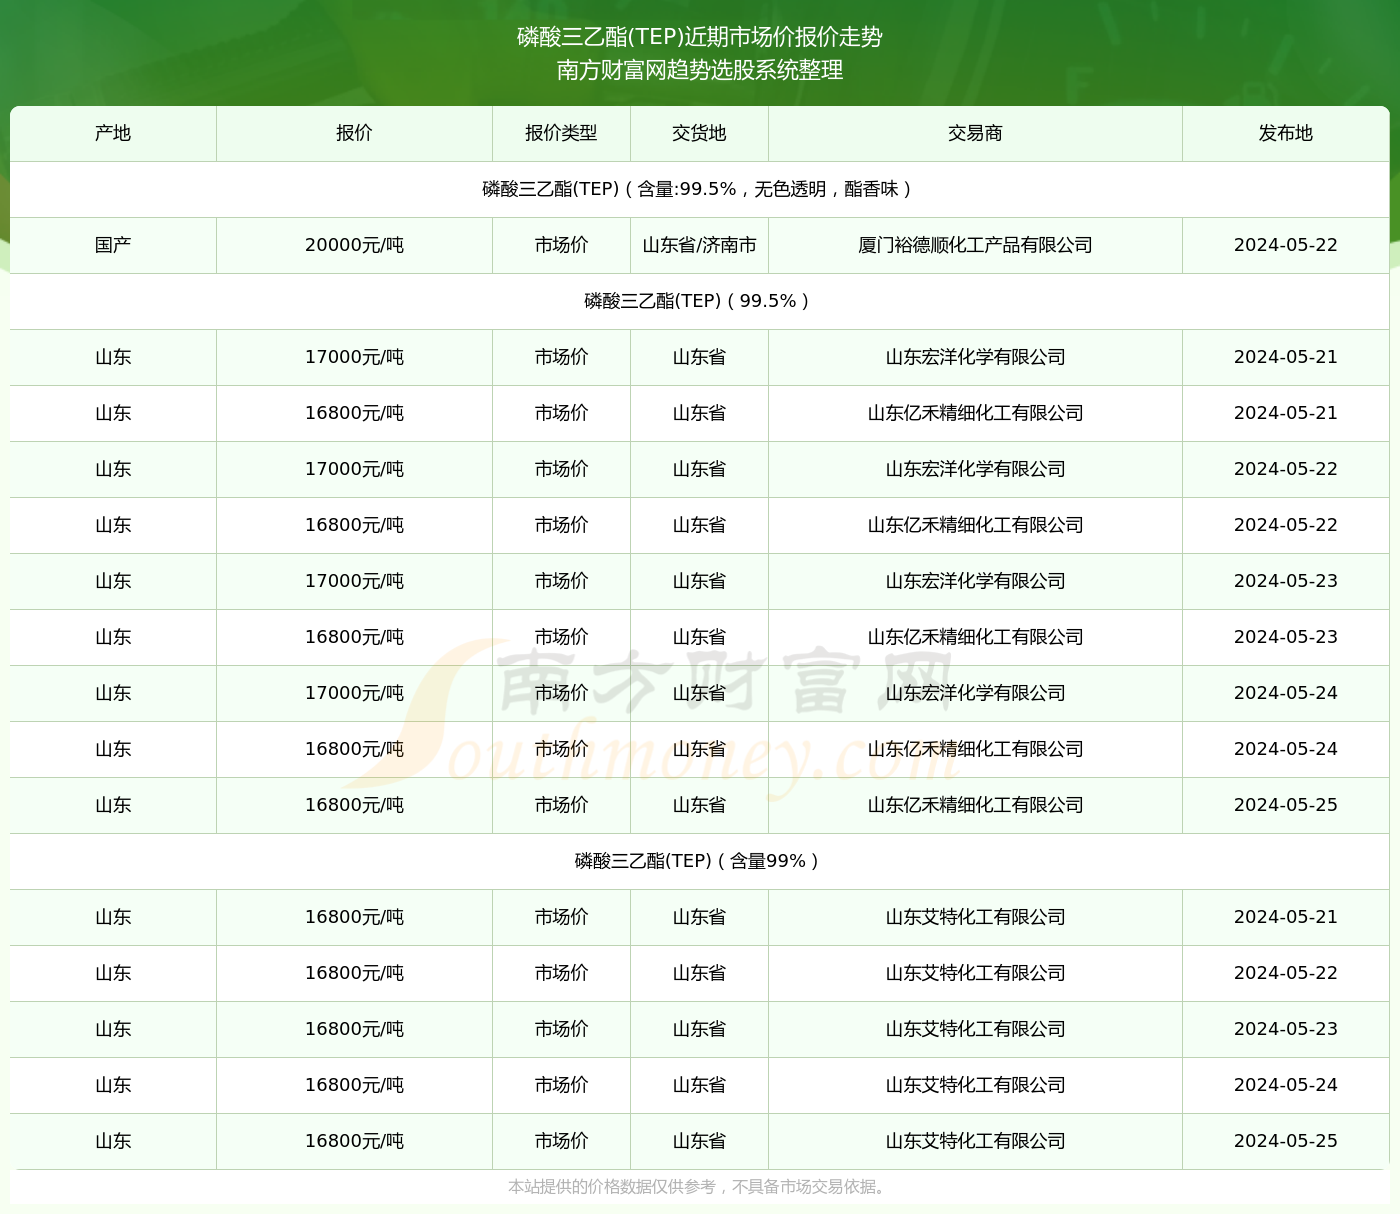This screenshot has width=1400, height=1214.
Task: Click 山东宏洋化学有限公司 in 2024-05-21 row
Action: tap(975, 357)
